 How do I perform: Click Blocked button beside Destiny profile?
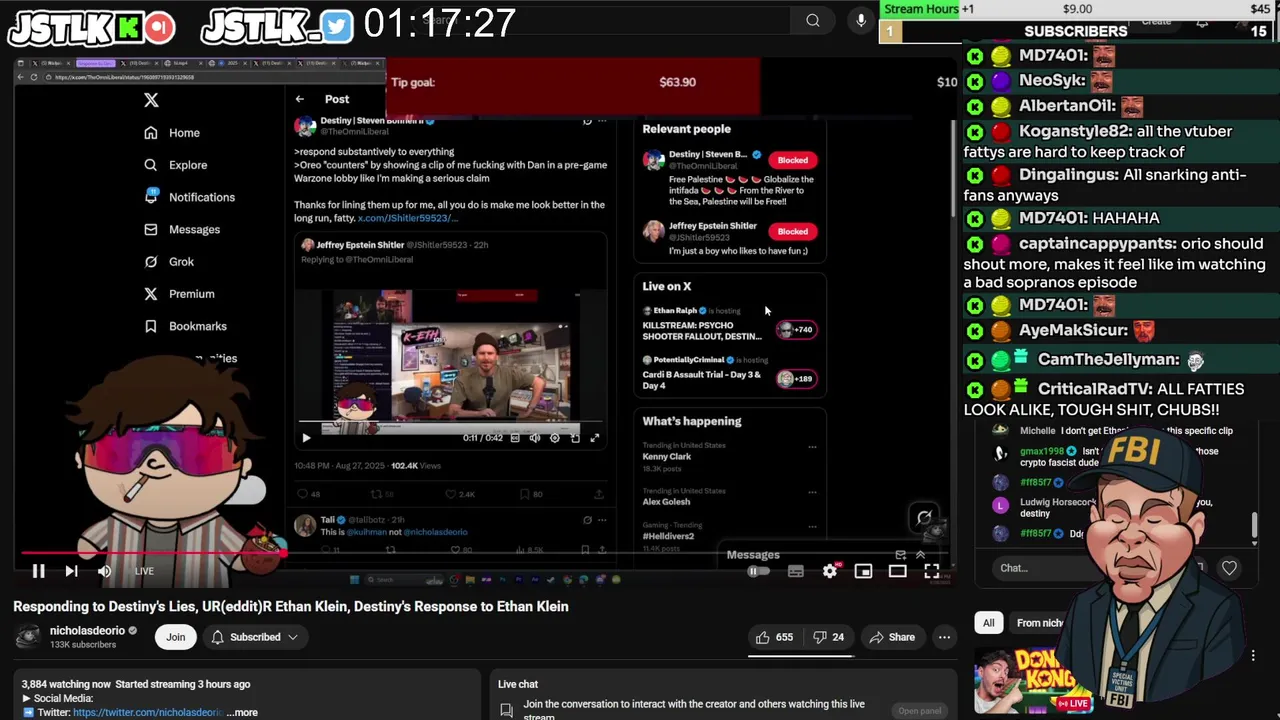pyautogui.click(x=792, y=160)
